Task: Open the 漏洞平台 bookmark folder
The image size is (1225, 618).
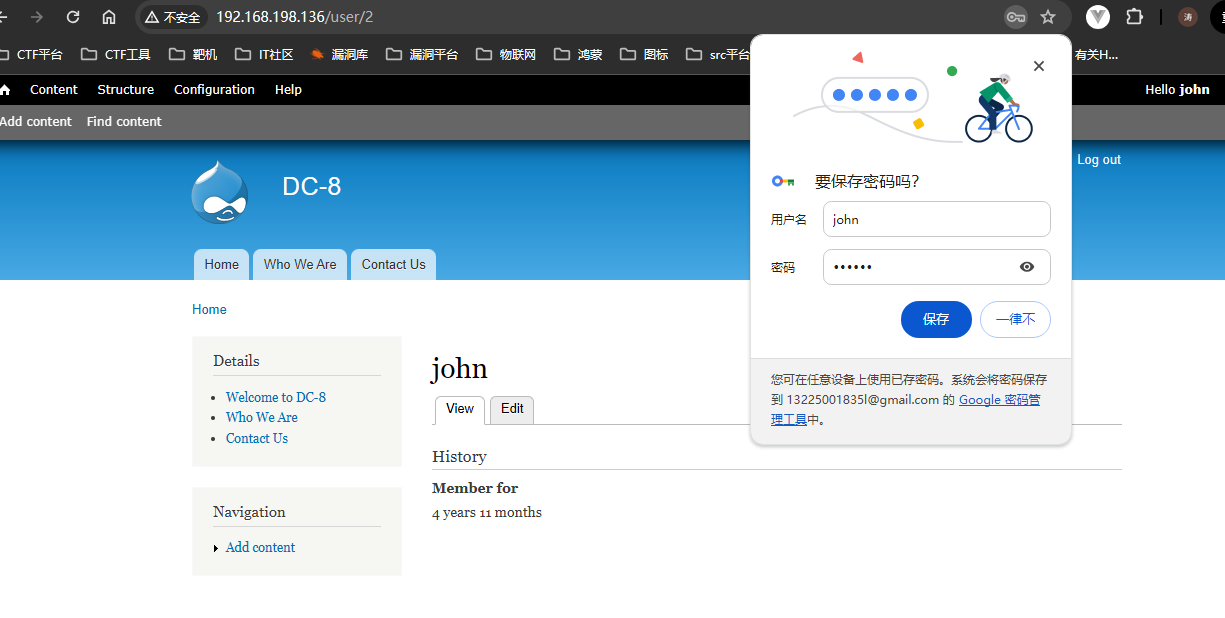Action: click(422, 55)
